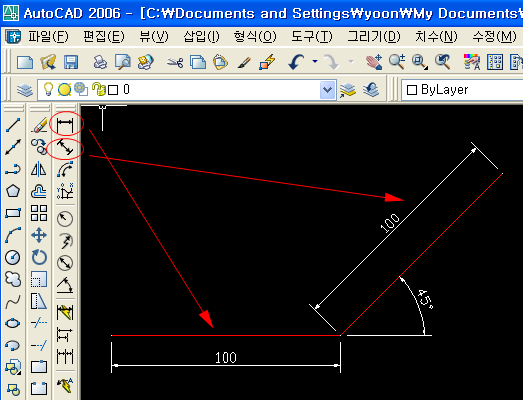This screenshot has height=400, width=523.
Task: Select the Array tool
Action: (39, 213)
